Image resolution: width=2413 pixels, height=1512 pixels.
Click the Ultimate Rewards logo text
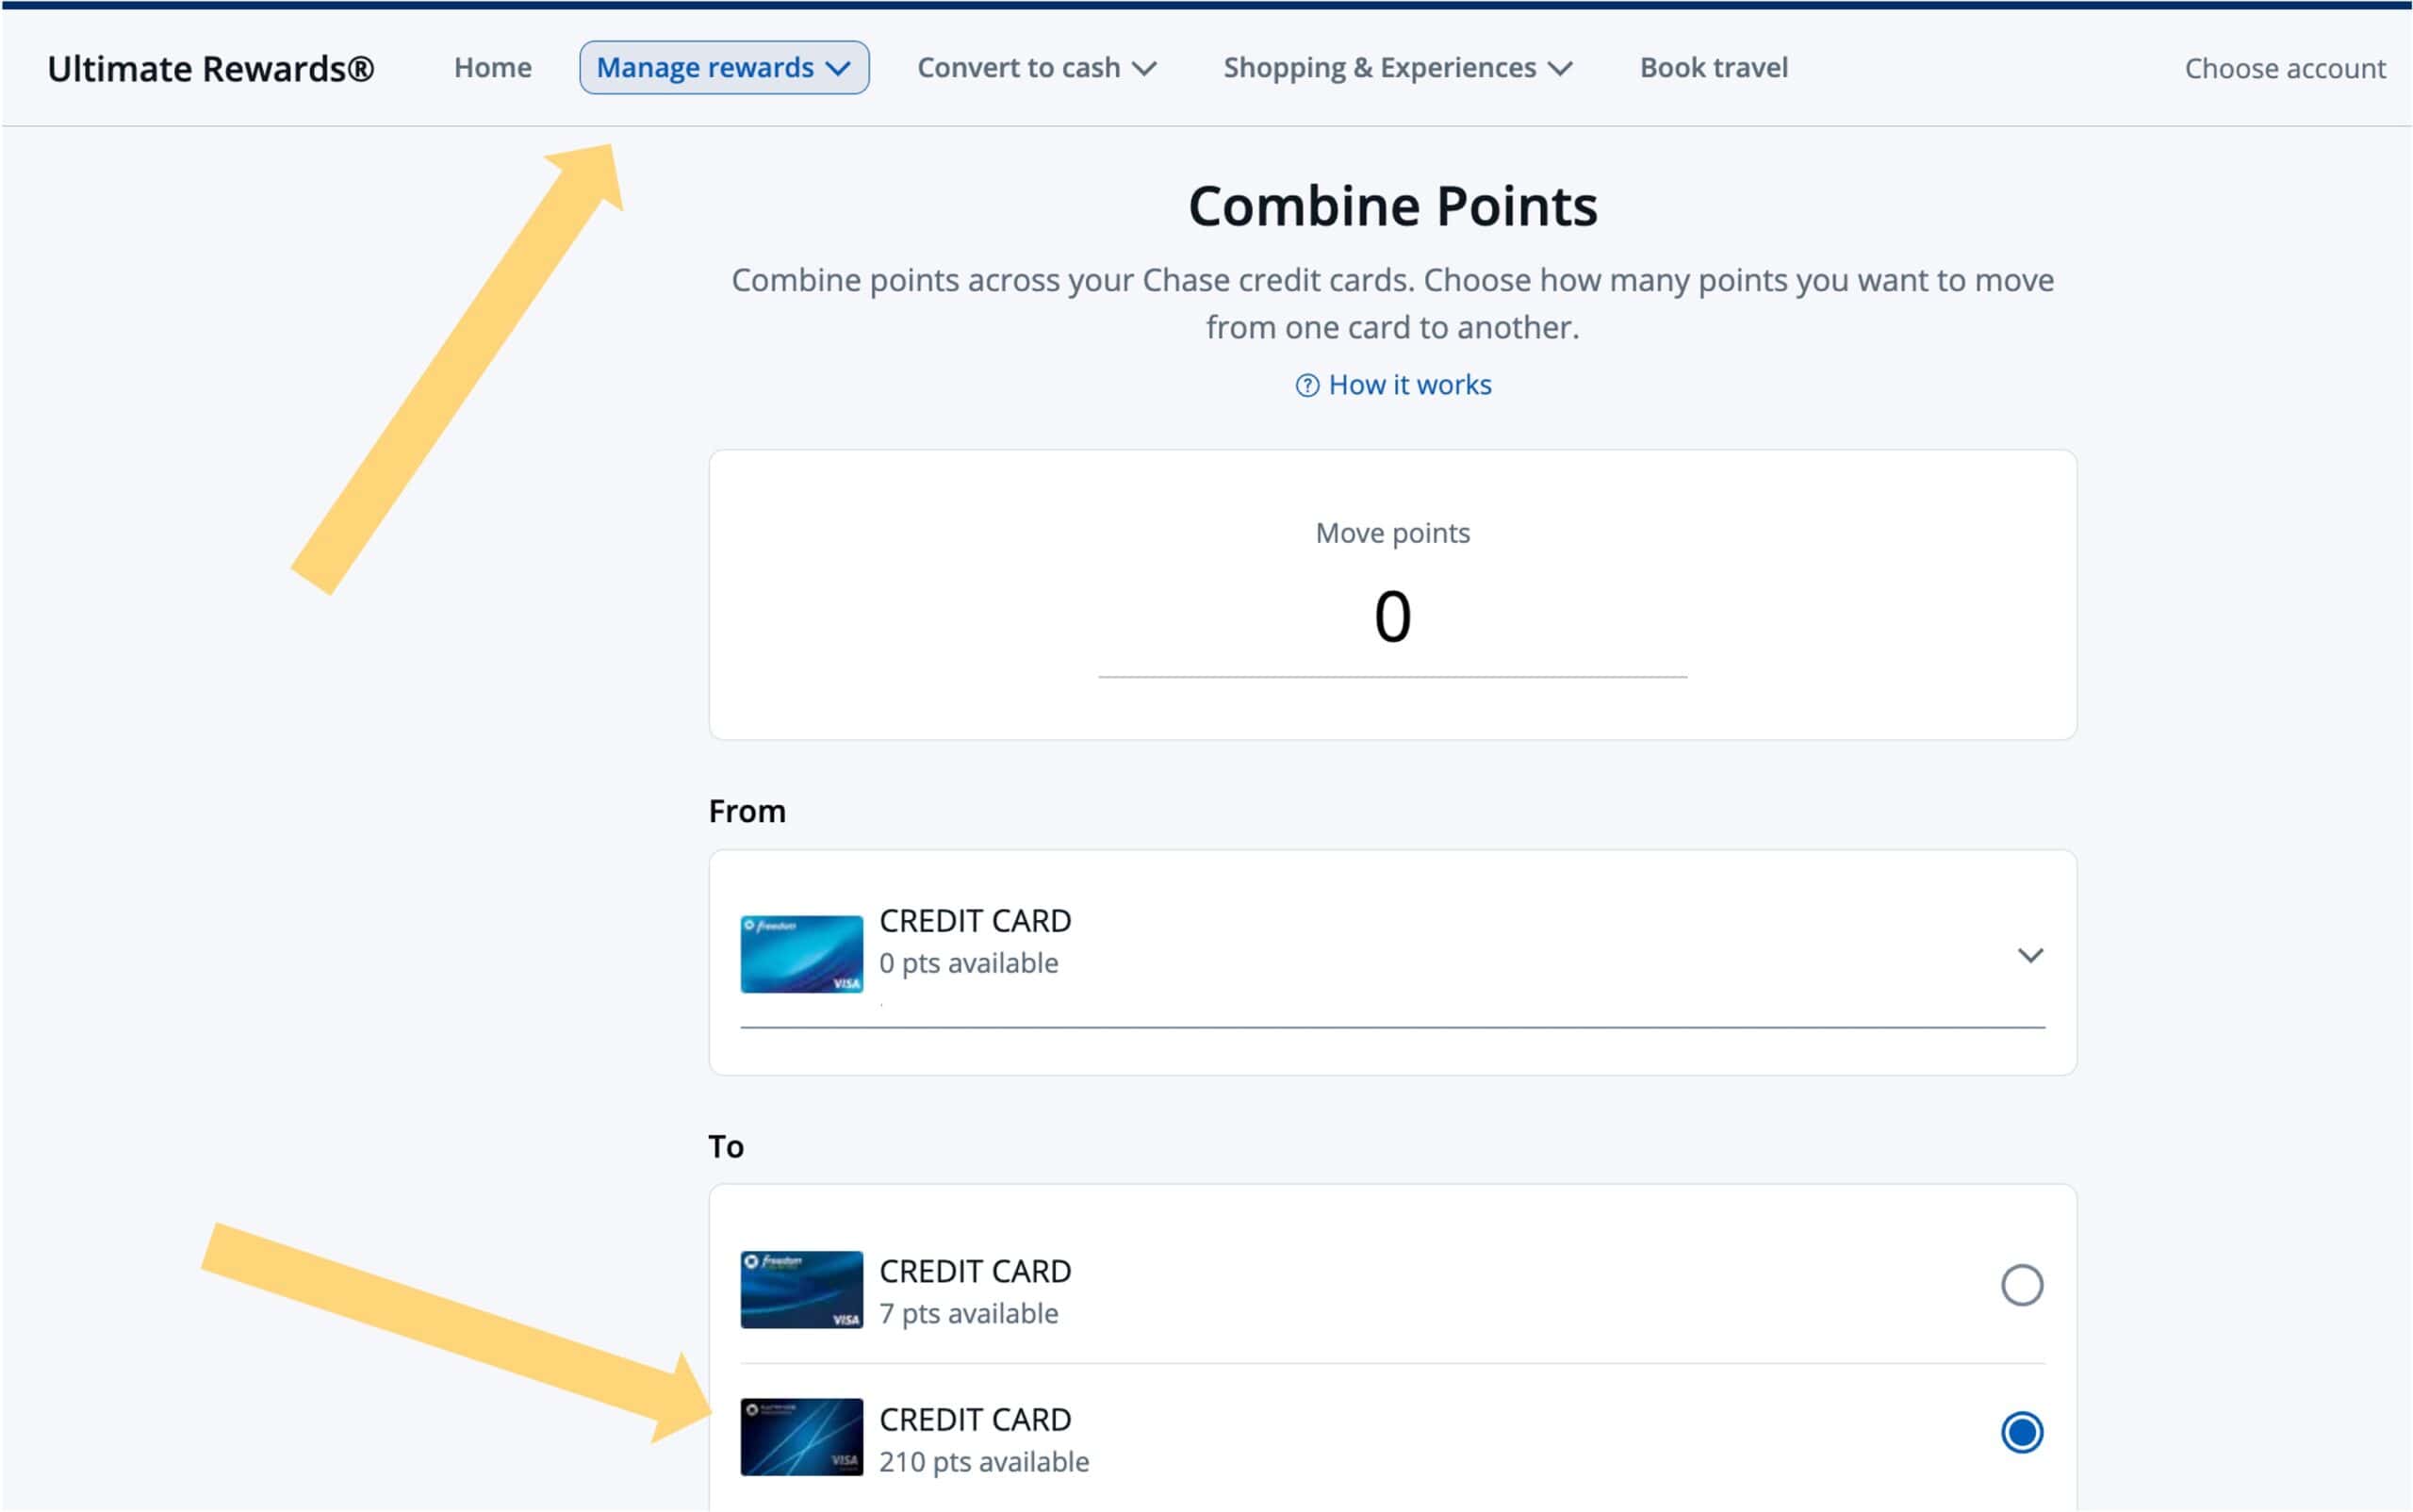coord(211,68)
